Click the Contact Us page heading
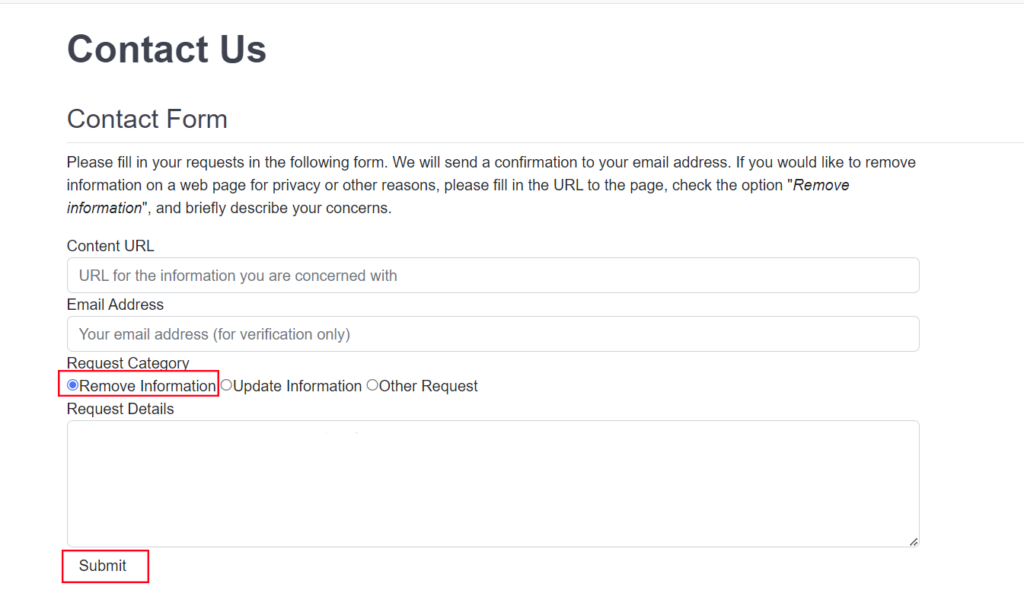1024x606 pixels. [x=166, y=48]
